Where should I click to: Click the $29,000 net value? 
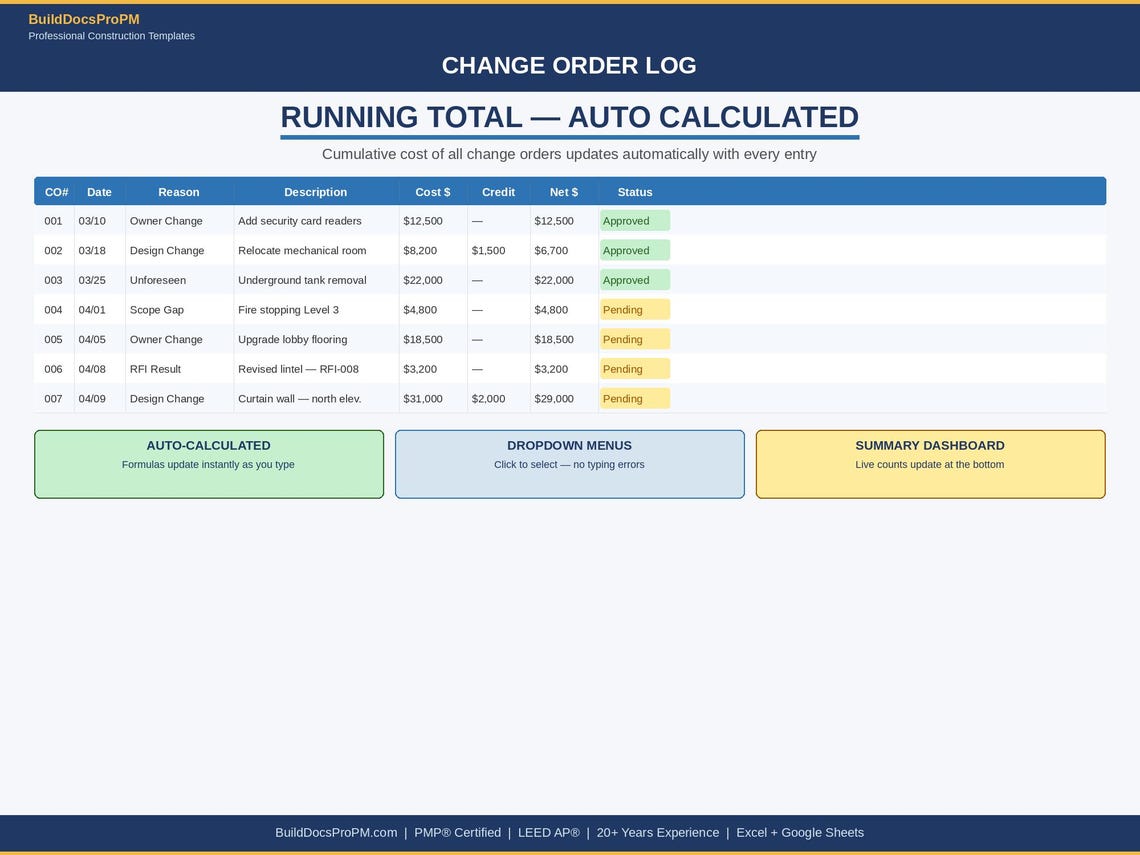(x=553, y=398)
